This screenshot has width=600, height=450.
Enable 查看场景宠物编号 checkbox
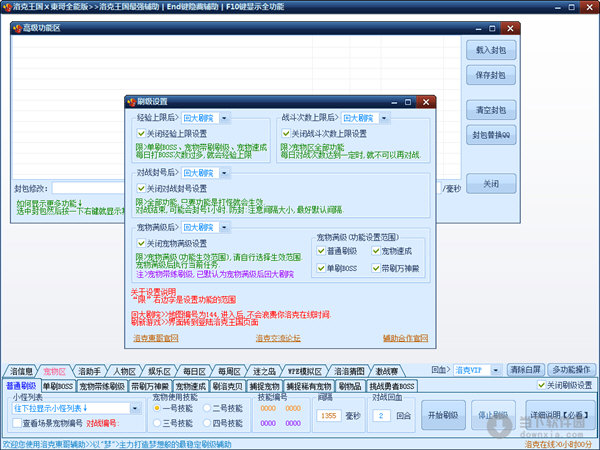coord(17,423)
